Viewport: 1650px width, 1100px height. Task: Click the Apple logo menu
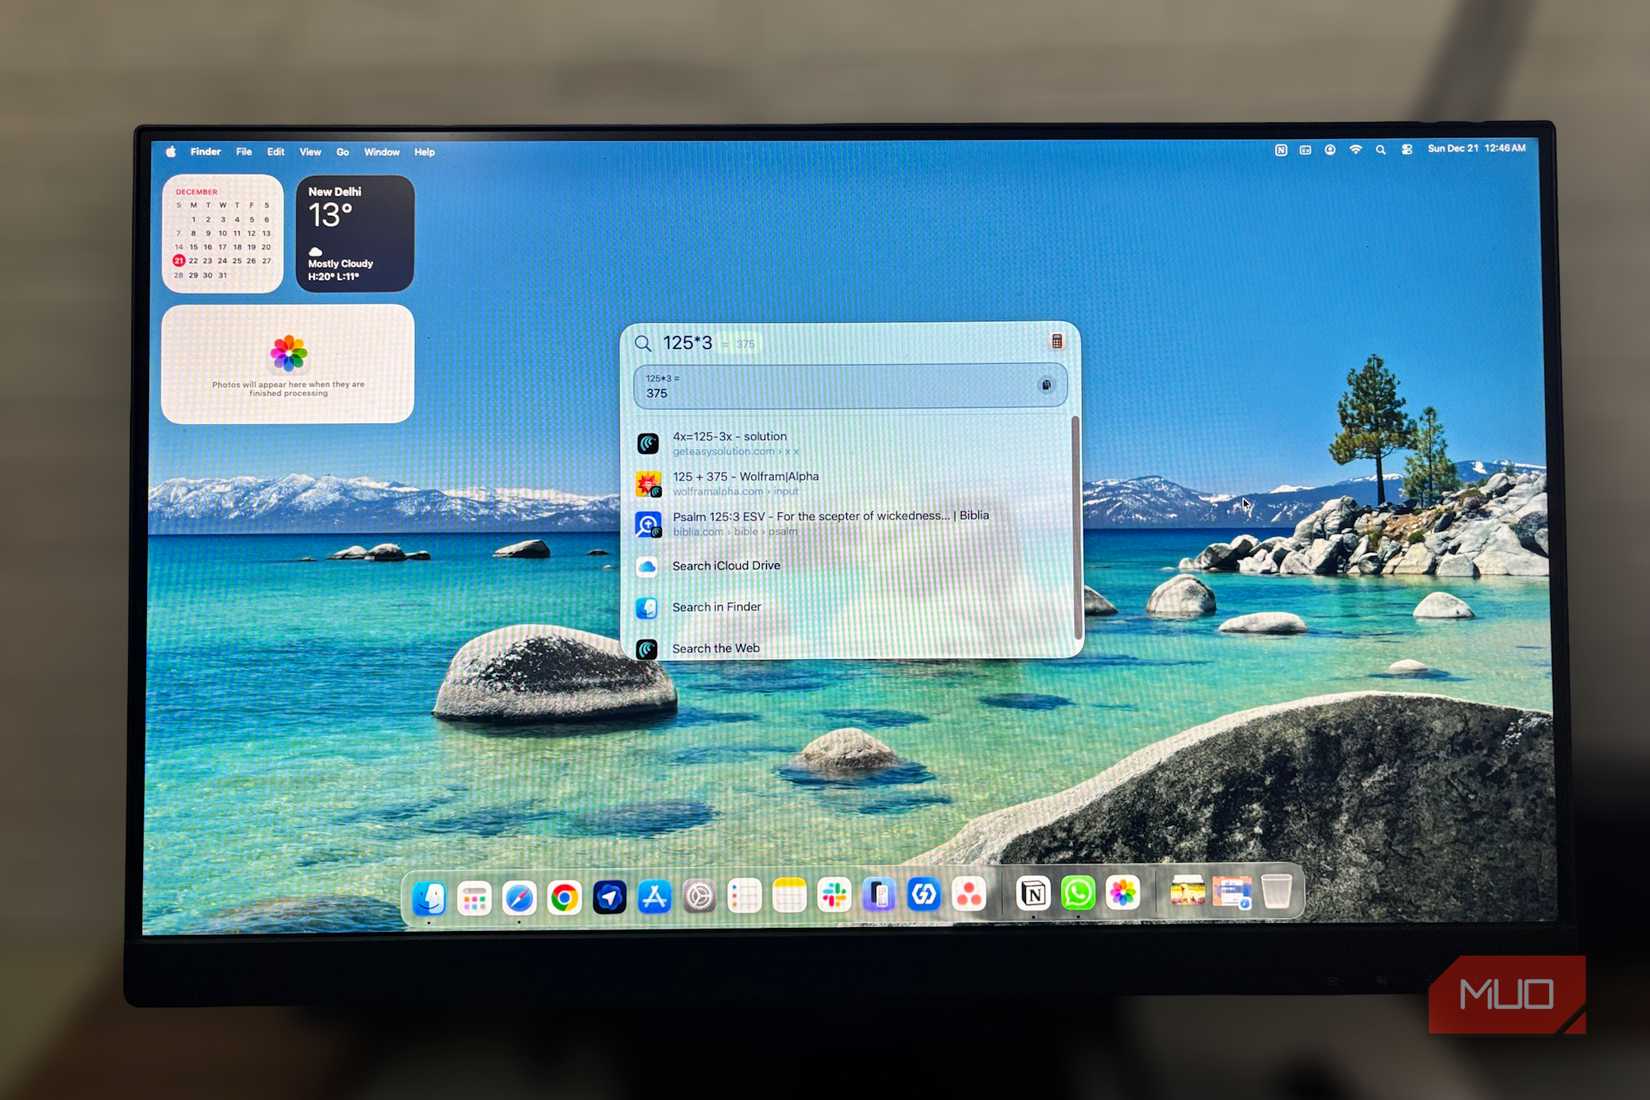click(x=171, y=152)
